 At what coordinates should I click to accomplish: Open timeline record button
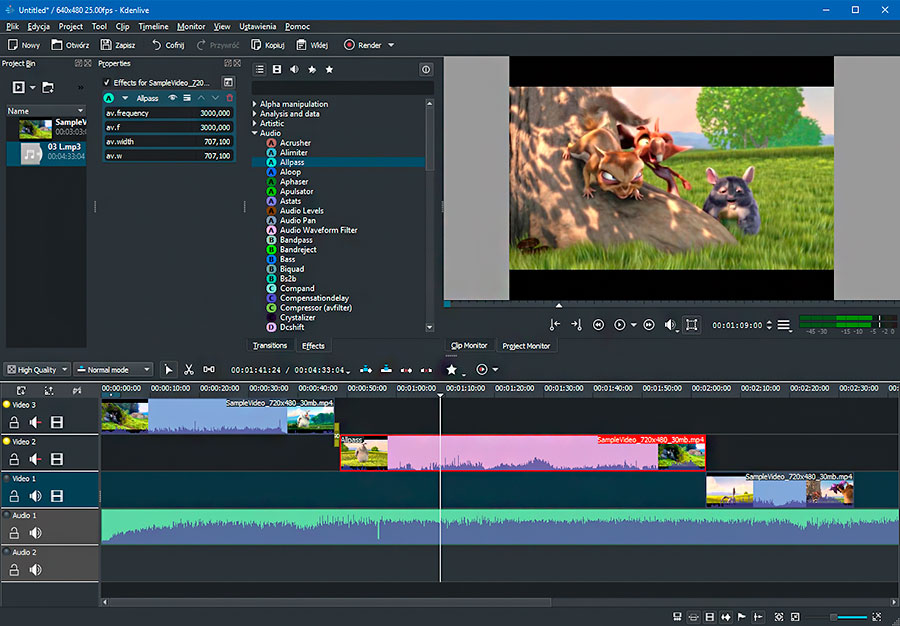(482, 370)
